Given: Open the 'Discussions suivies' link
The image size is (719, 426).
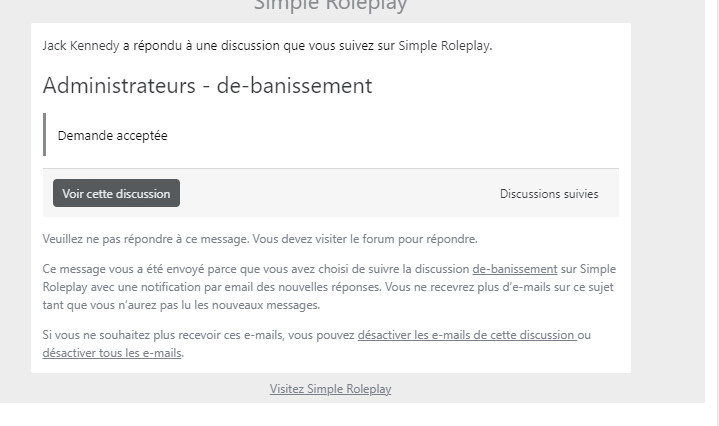Looking at the screenshot, I should pos(549,194).
